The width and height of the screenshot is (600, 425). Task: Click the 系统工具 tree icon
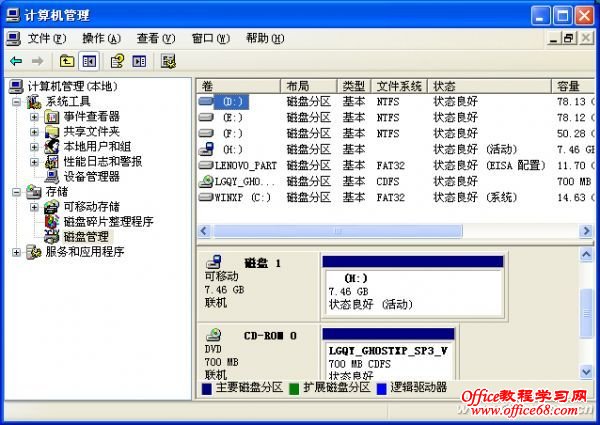[x=33, y=101]
